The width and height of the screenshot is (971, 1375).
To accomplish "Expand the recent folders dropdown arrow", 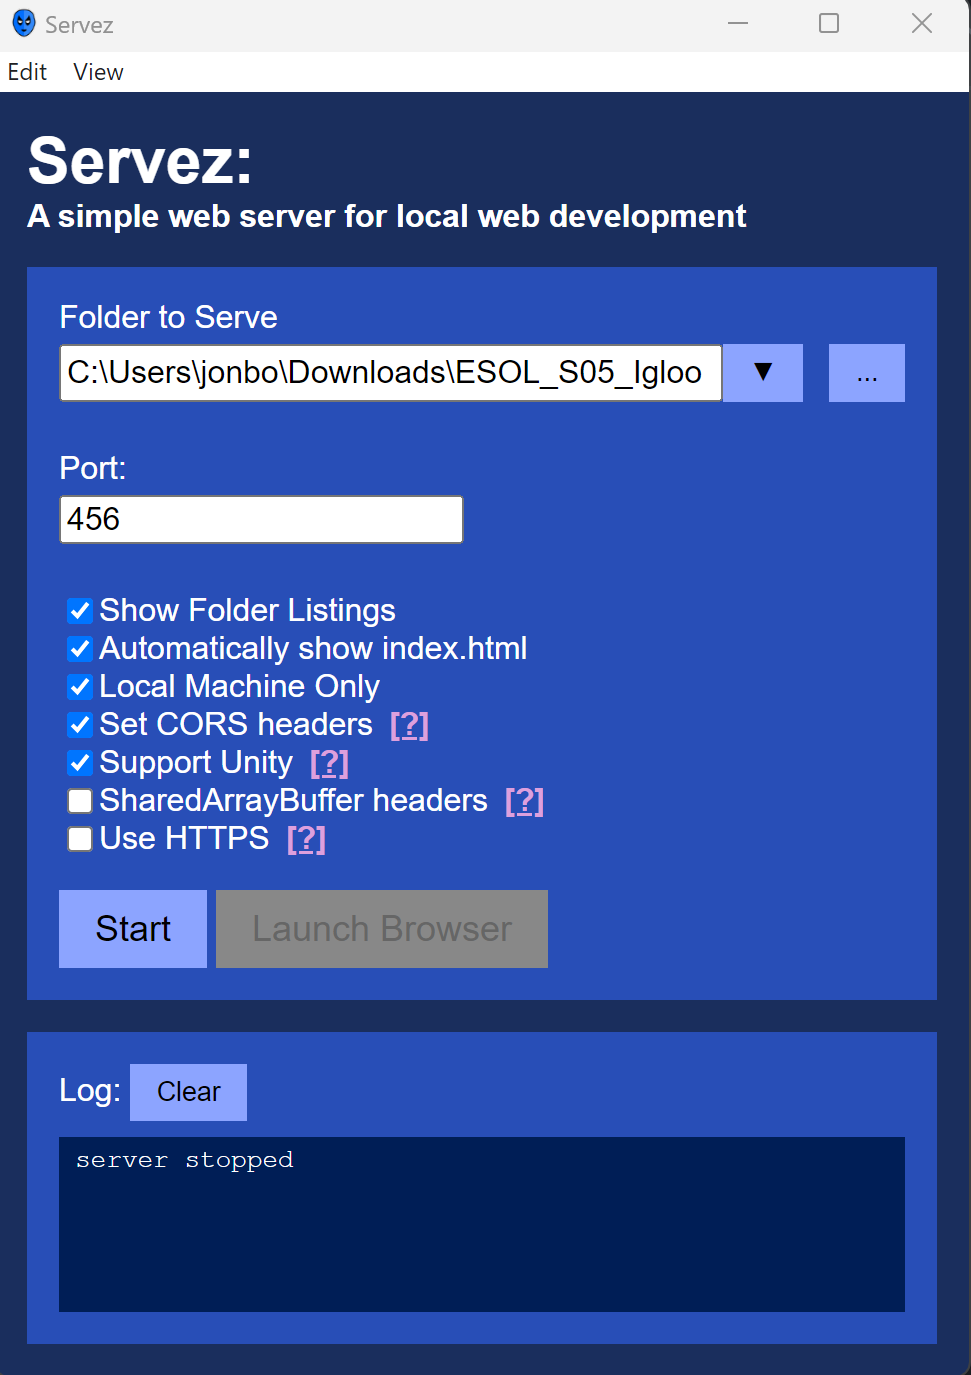I will click(763, 373).
